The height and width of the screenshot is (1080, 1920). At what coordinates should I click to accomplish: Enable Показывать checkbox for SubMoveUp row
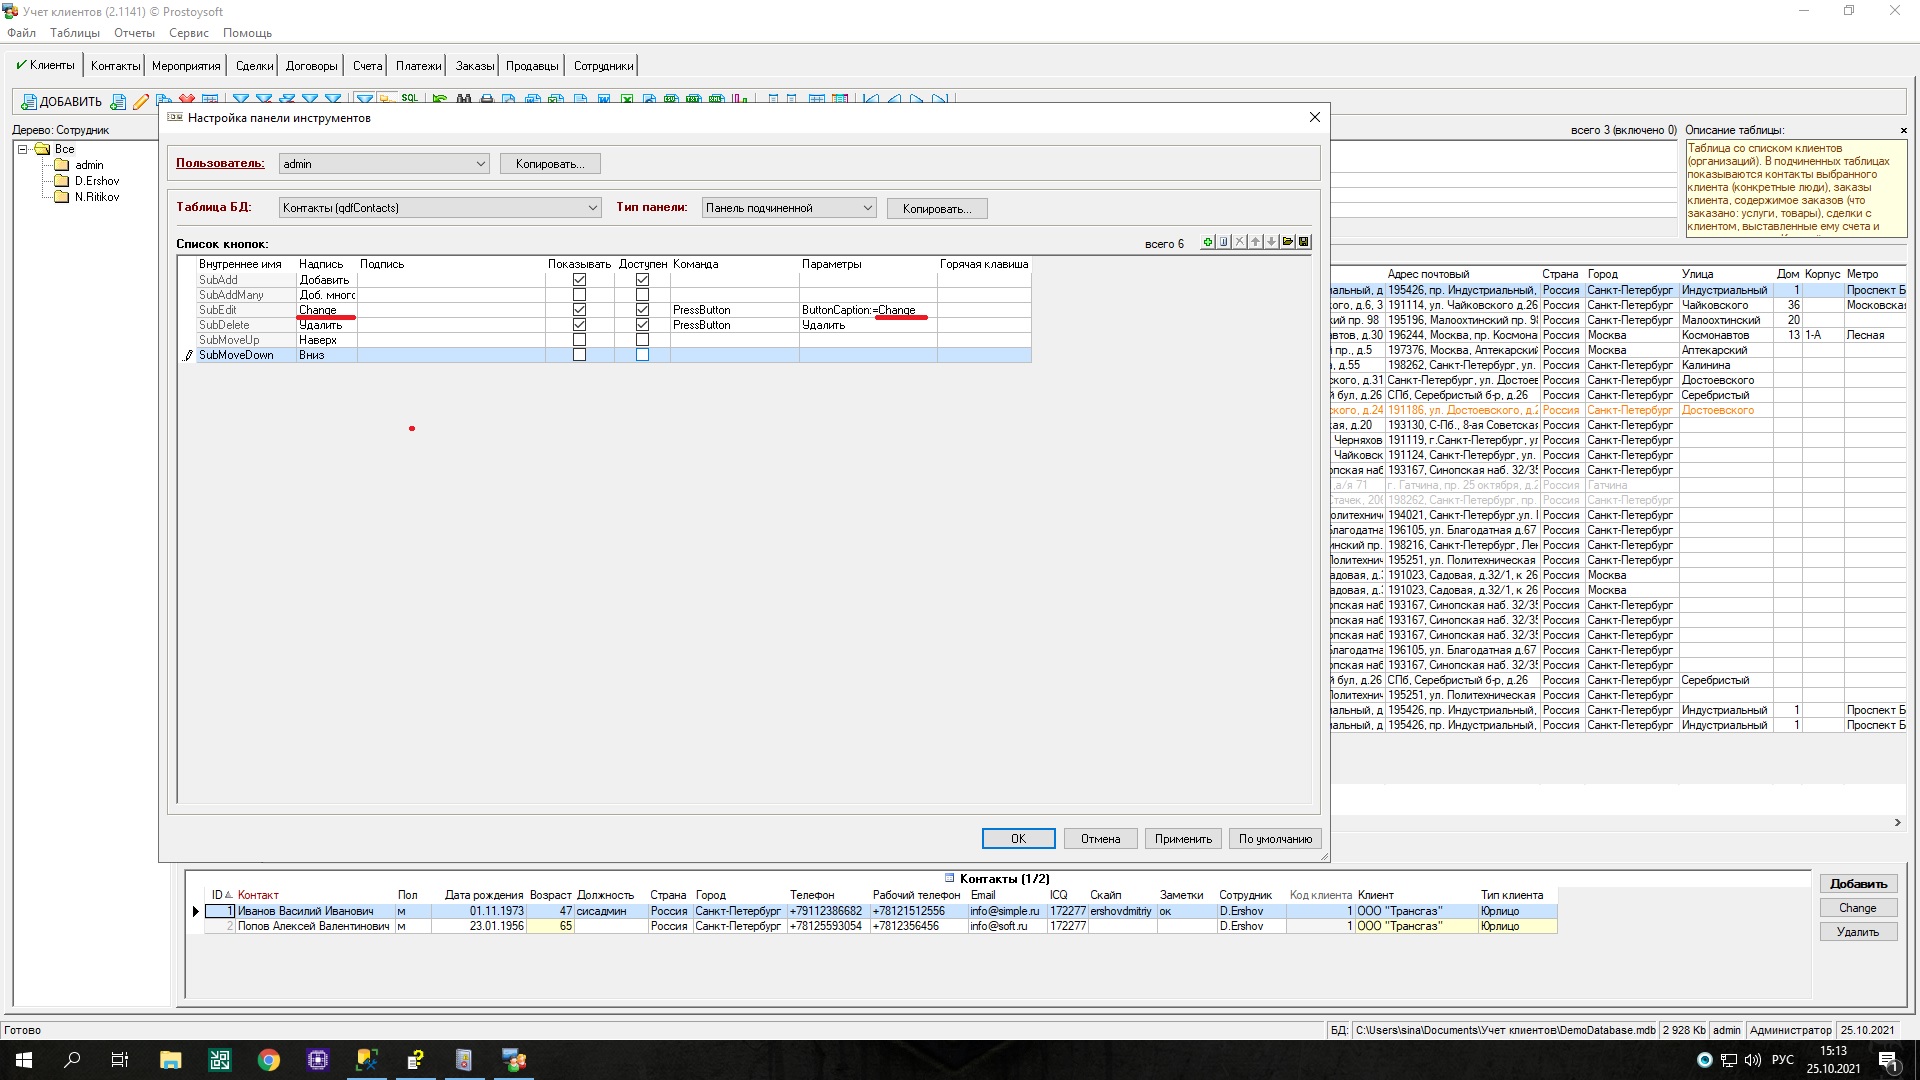pyautogui.click(x=579, y=340)
